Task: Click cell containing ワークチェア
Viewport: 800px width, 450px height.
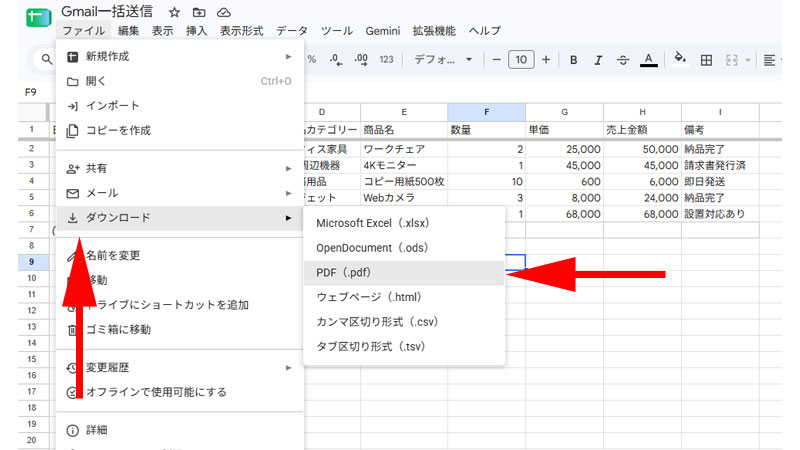Action: [404, 149]
